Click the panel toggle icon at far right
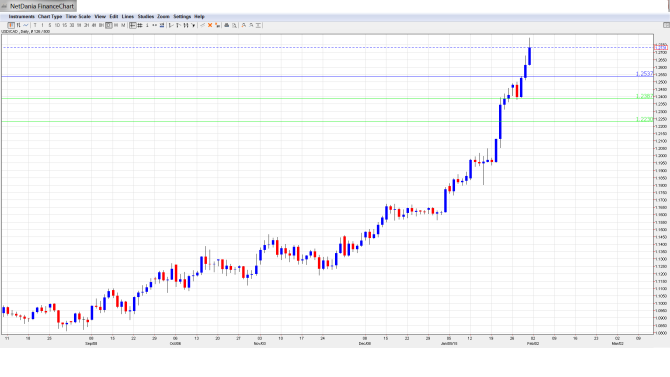This screenshot has width=670, height=377. pyautogui.click(x=666, y=25)
